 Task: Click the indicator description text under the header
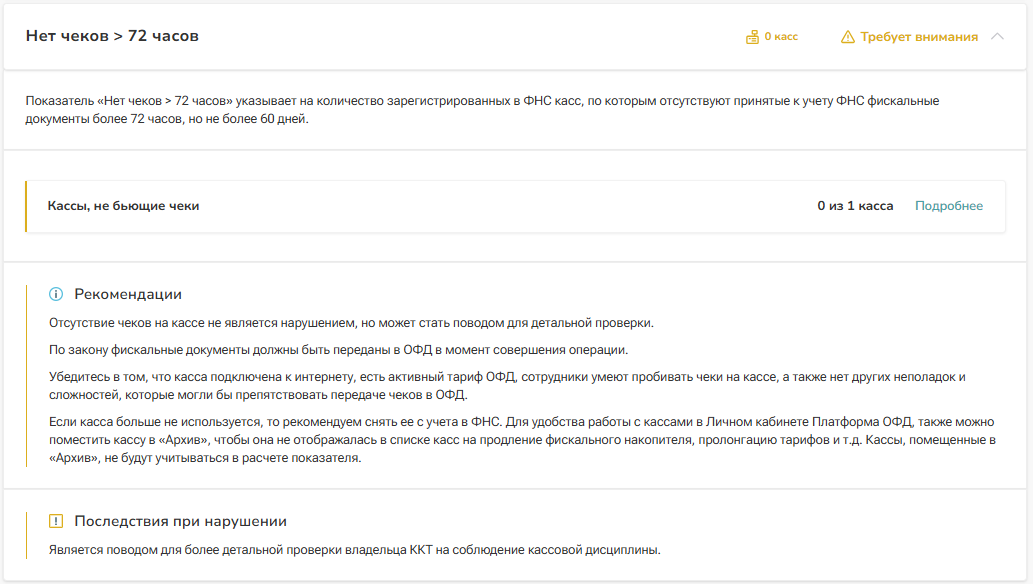pyautogui.click(x=480, y=110)
